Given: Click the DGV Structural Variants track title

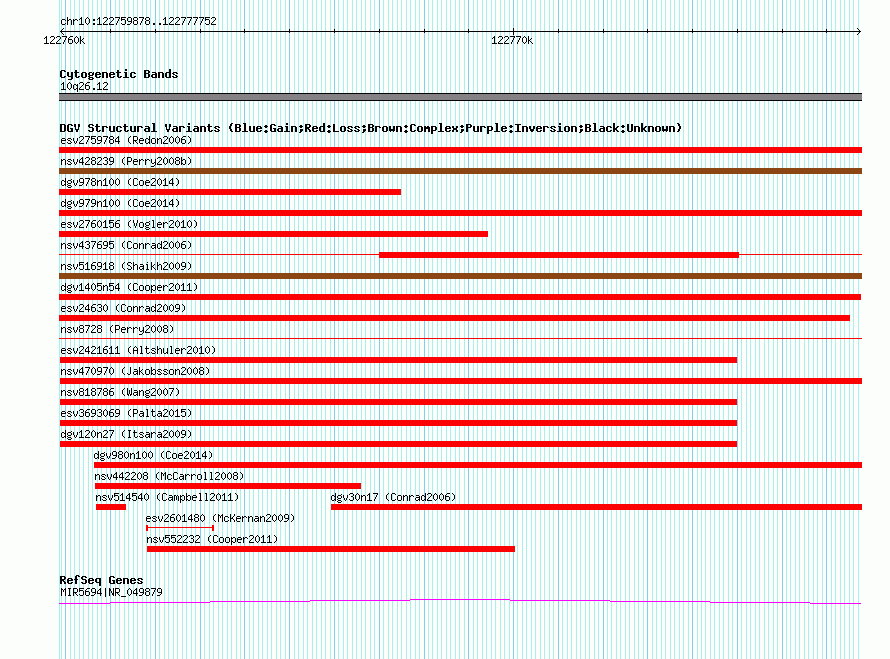Looking at the screenshot, I should [371, 128].
